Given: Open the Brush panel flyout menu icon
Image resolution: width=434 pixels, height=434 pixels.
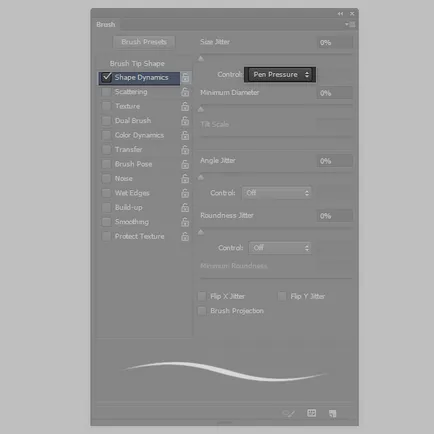Looking at the screenshot, I should [x=350, y=24].
